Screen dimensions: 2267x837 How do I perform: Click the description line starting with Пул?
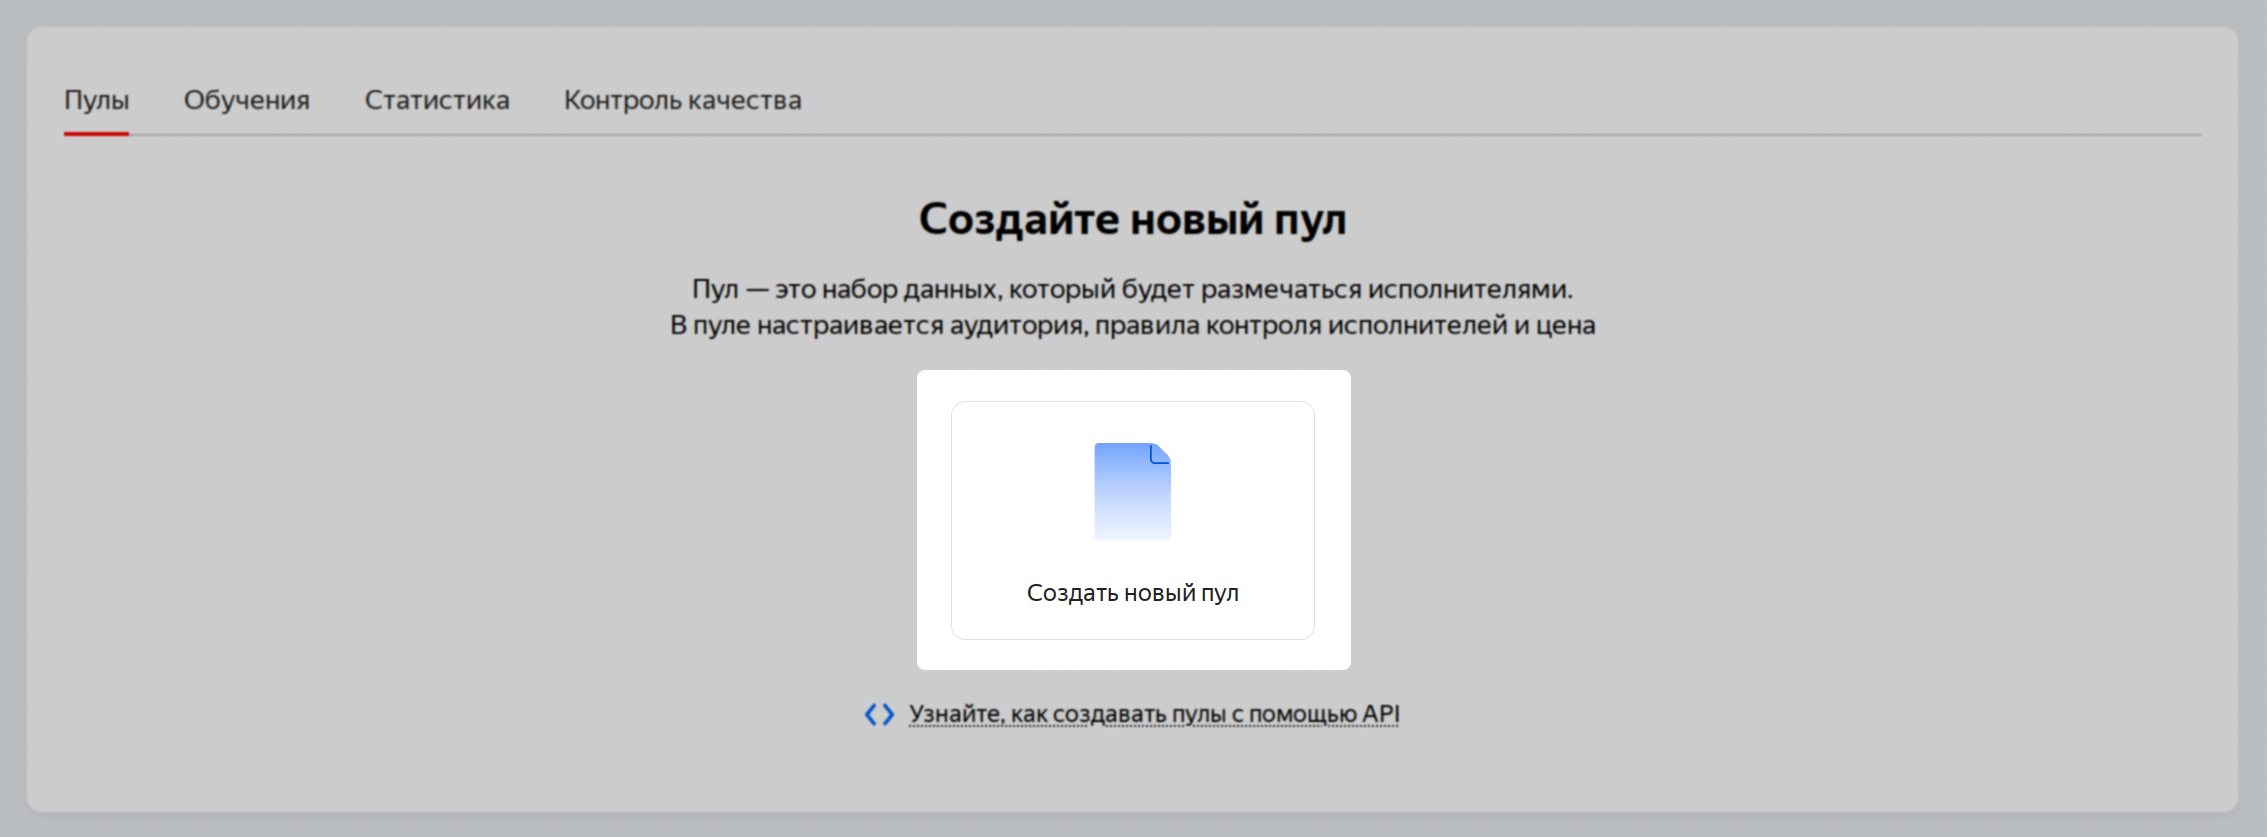[1132, 289]
